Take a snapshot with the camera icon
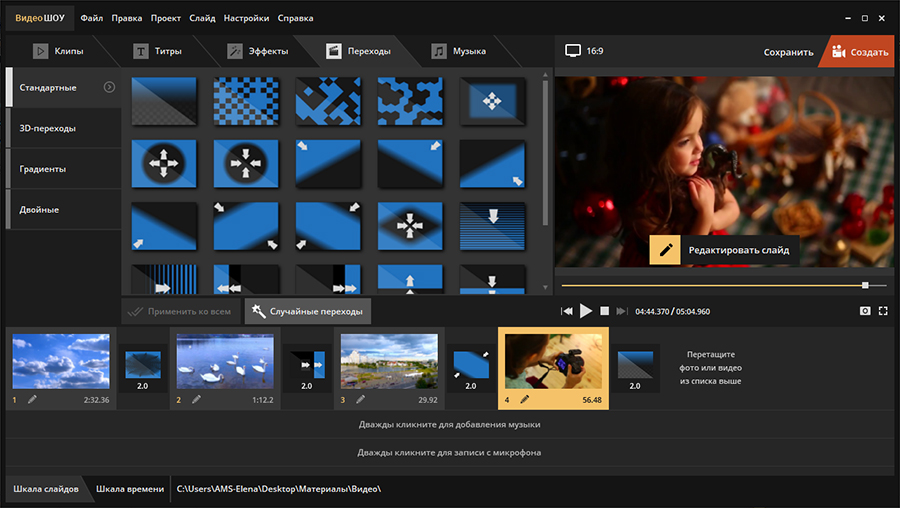The image size is (900, 508). pyautogui.click(x=865, y=311)
